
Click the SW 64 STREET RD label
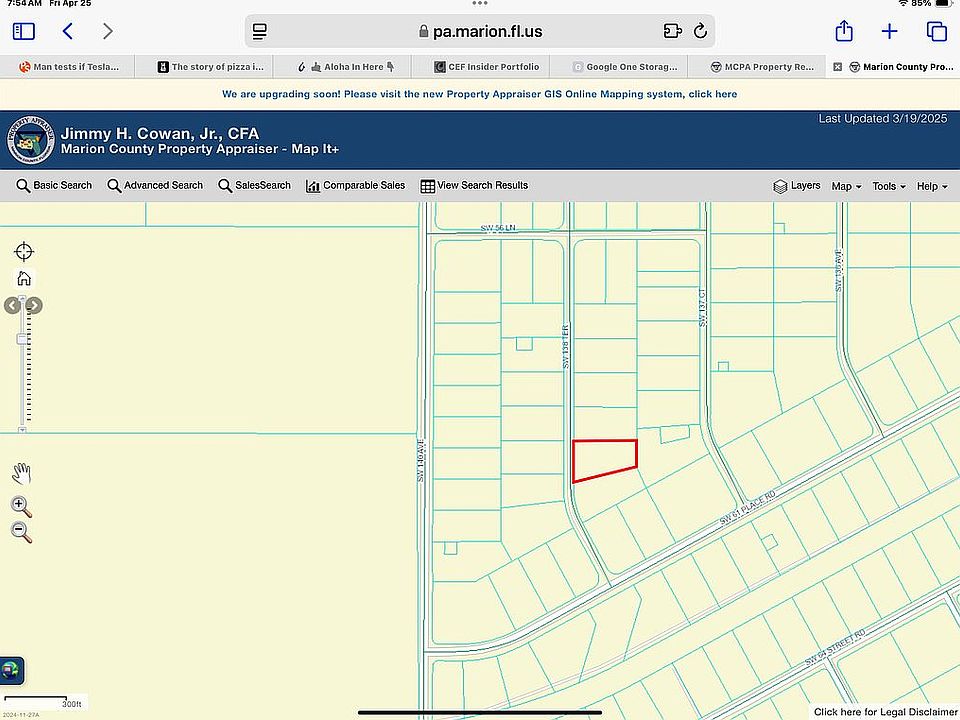[x=834, y=648]
